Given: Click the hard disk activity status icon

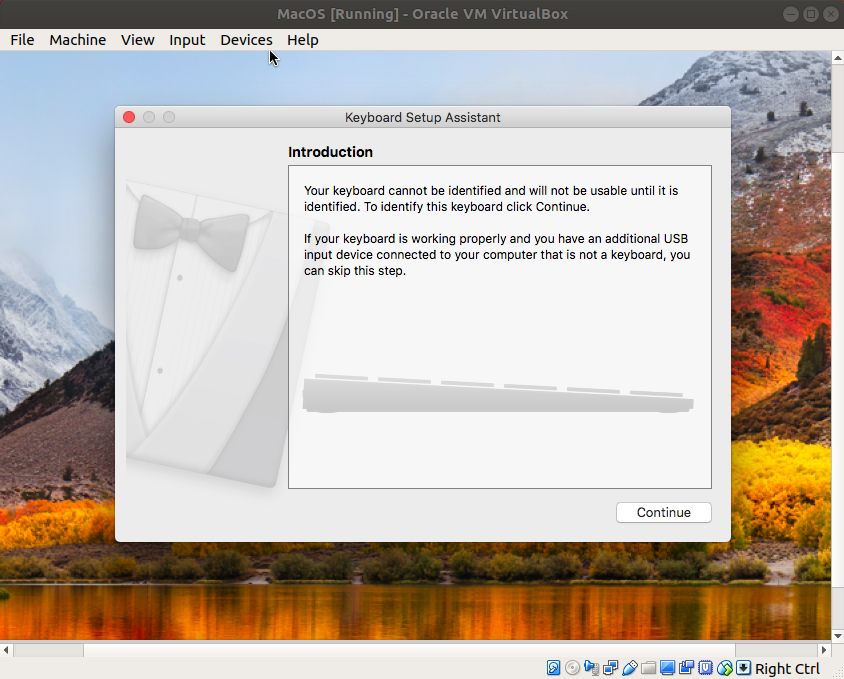Looking at the screenshot, I should 553,668.
